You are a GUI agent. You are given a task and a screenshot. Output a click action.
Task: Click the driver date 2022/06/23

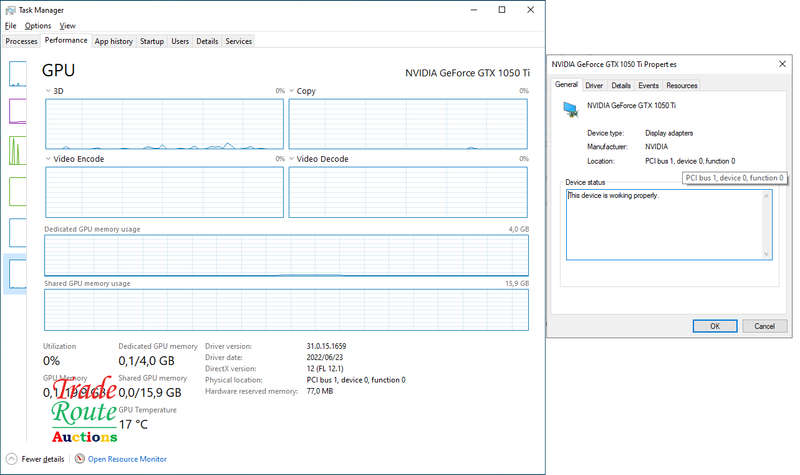click(x=324, y=357)
